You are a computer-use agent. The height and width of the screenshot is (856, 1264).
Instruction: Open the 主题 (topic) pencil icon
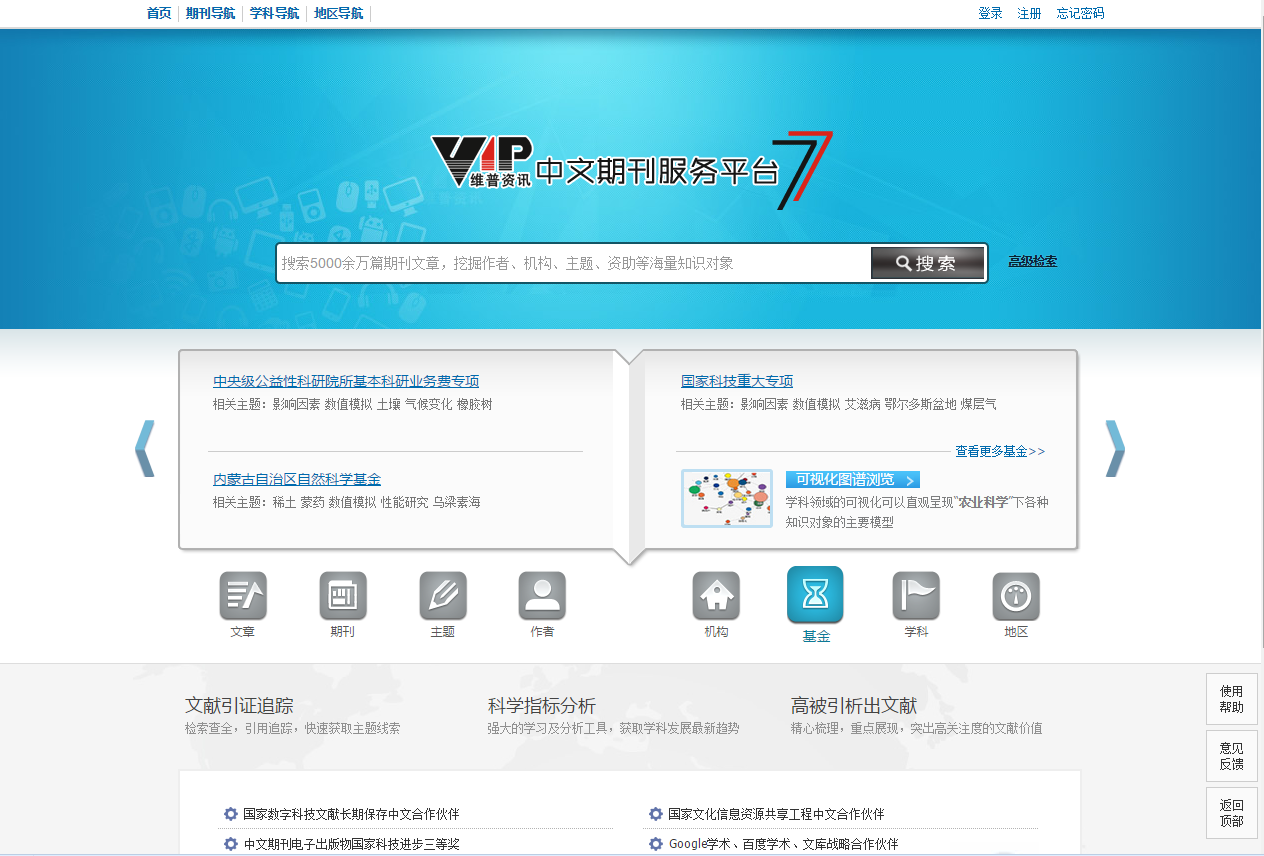click(442, 596)
